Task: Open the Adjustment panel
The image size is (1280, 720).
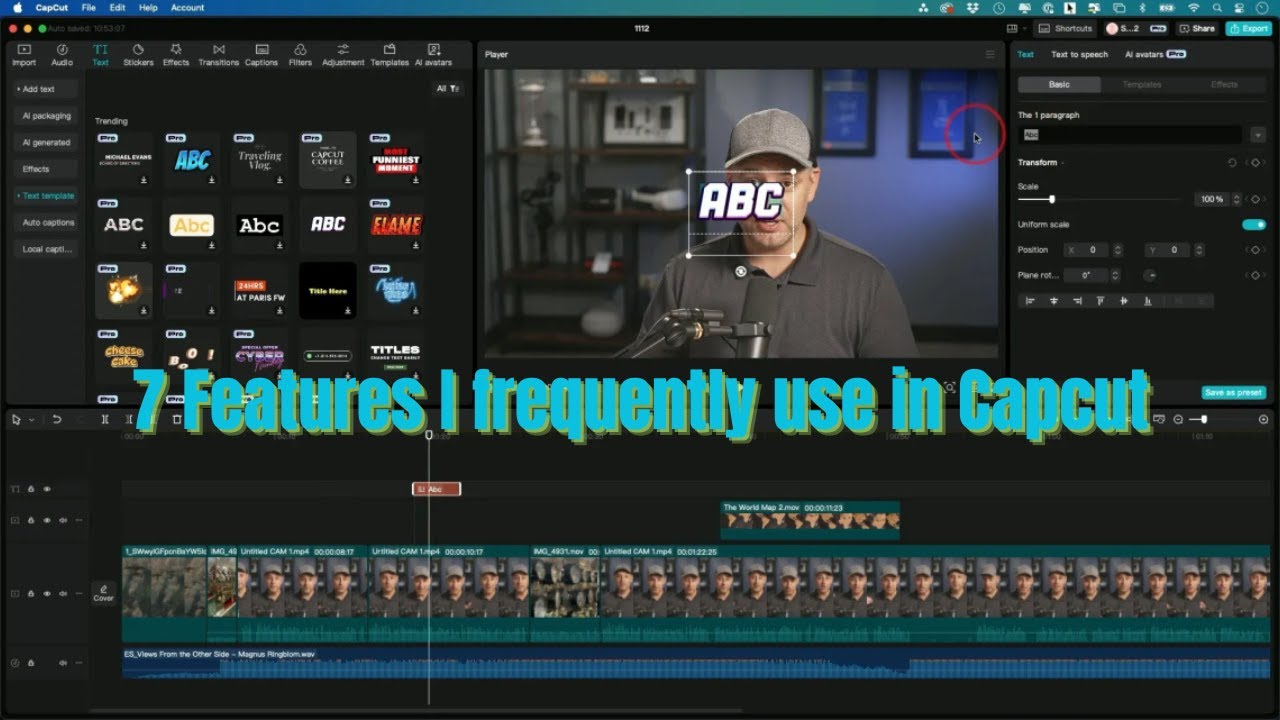Action: pos(343,55)
